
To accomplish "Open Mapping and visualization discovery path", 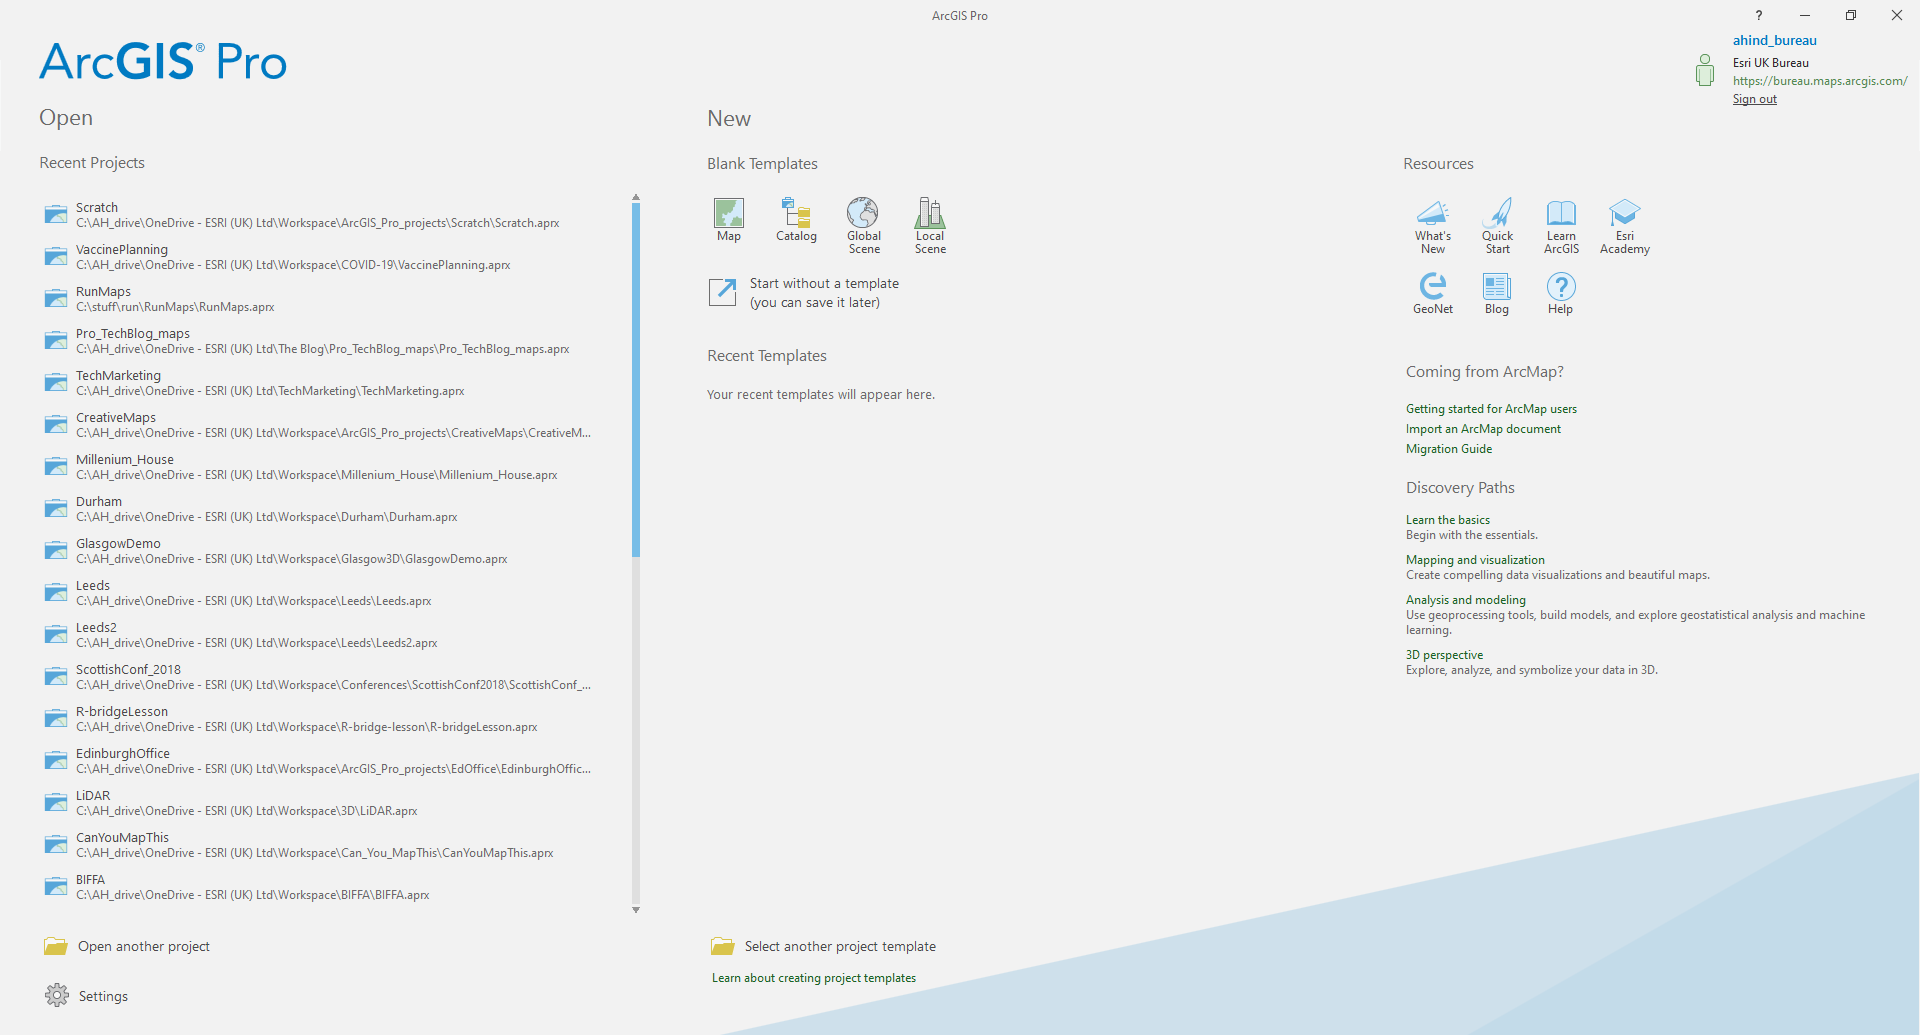I will (1475, 560).
